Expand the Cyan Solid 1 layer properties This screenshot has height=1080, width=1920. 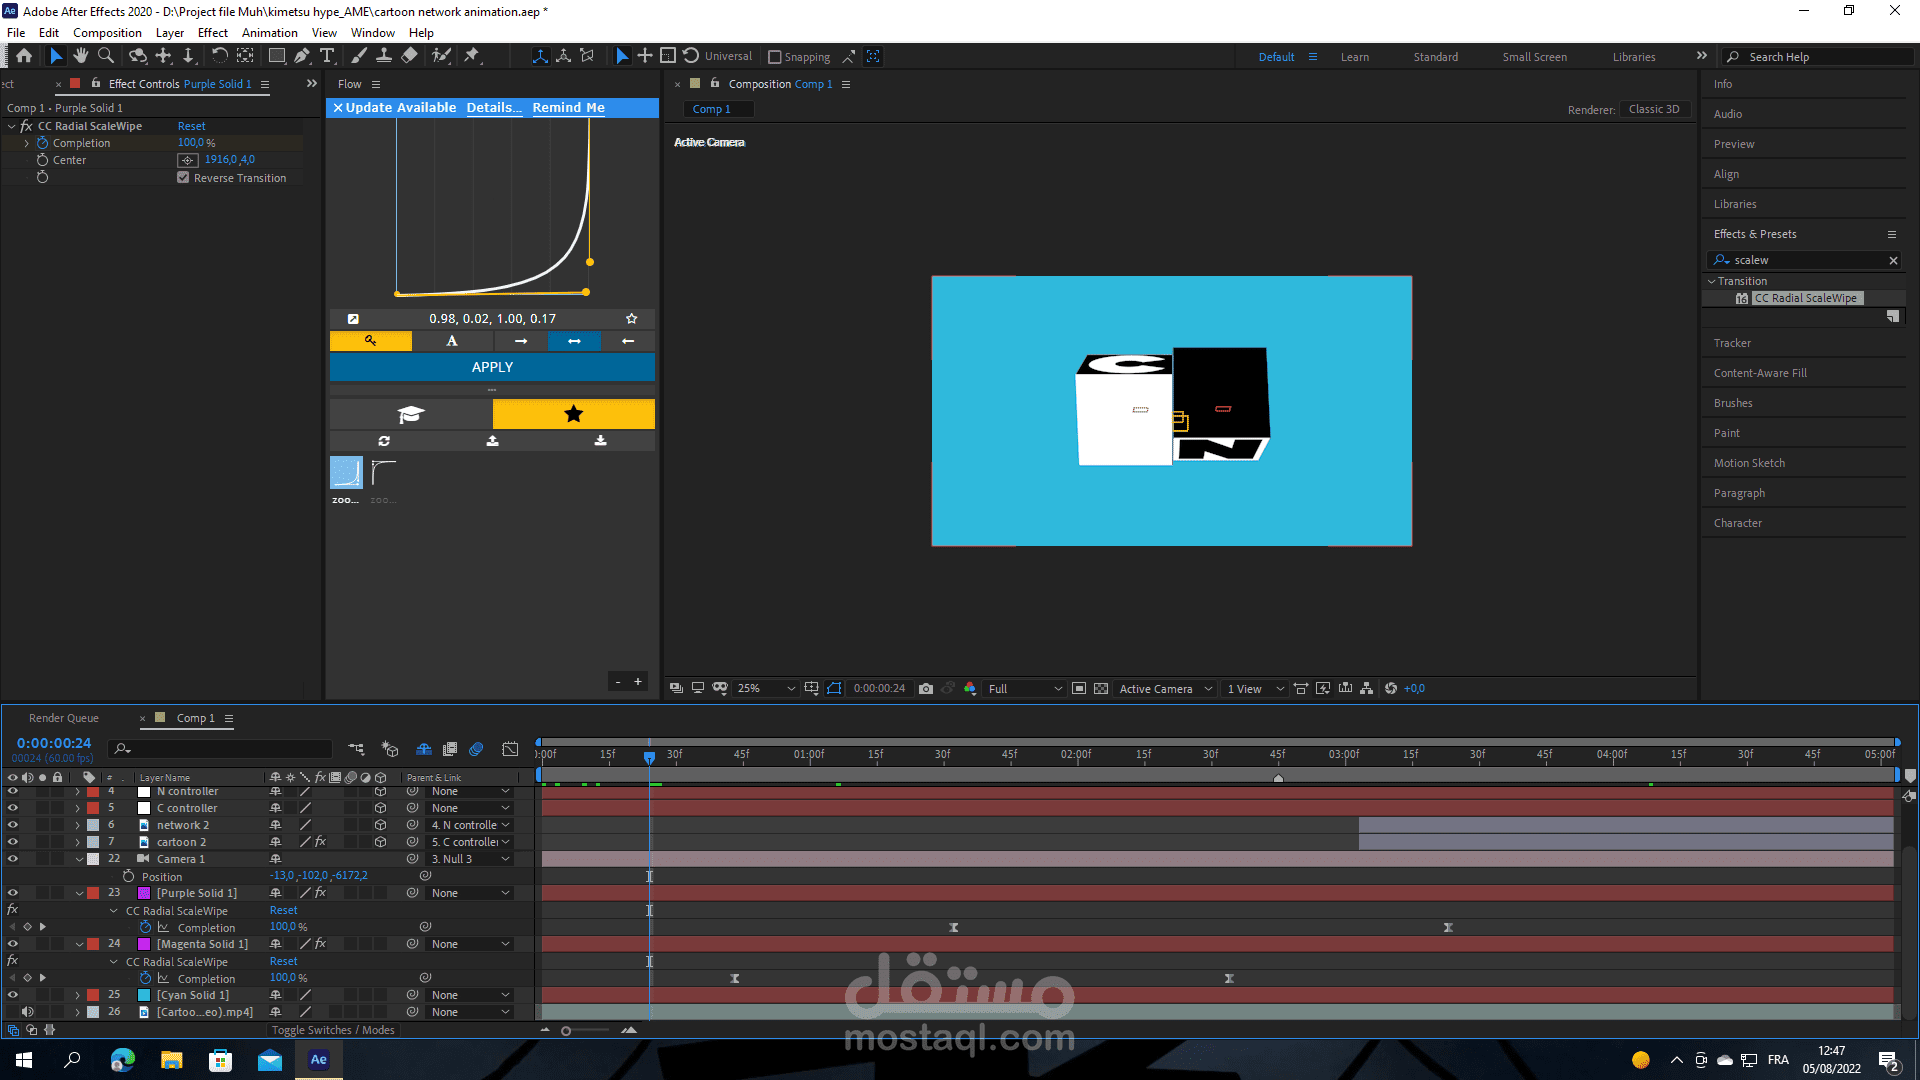tap(78, 995)
